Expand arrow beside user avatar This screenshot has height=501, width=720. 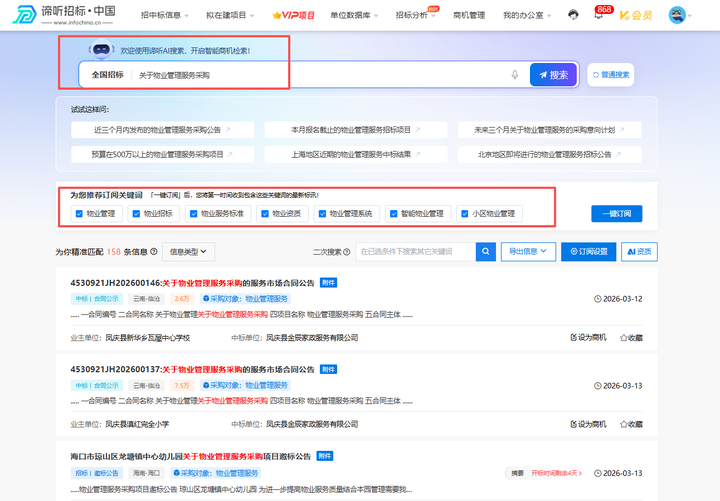(x=690, y=16)
